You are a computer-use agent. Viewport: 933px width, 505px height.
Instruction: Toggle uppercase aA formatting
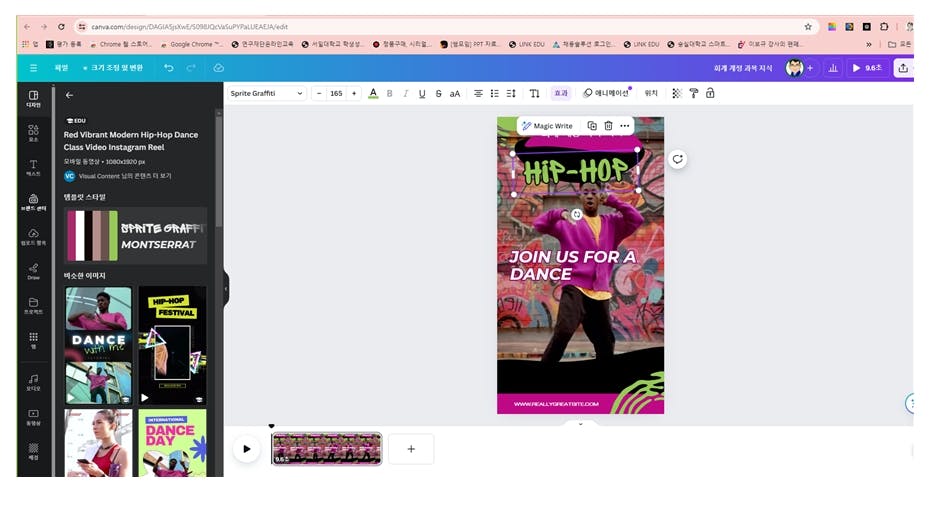coord(455,93)
